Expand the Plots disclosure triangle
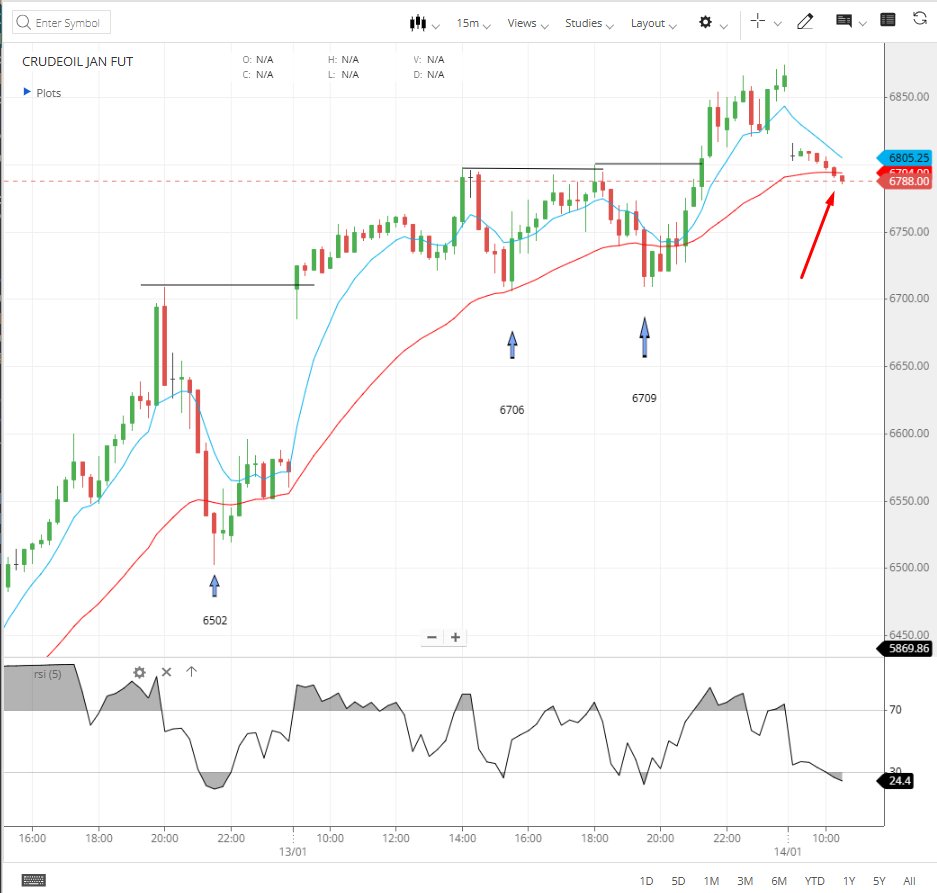Screen dimensions: 937x893 [x=27, y=92]
